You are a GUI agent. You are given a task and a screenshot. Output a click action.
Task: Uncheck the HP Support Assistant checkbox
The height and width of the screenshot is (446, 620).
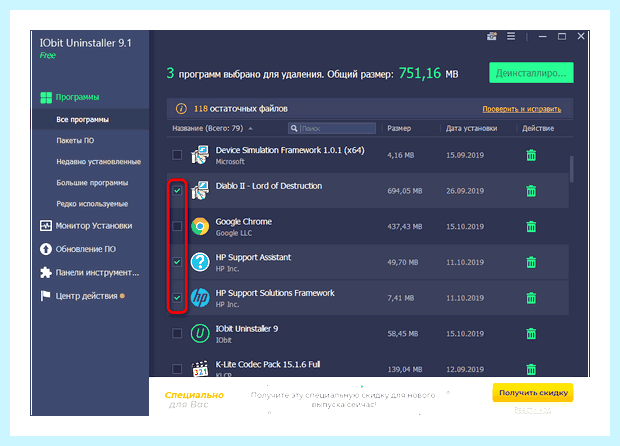177,262
